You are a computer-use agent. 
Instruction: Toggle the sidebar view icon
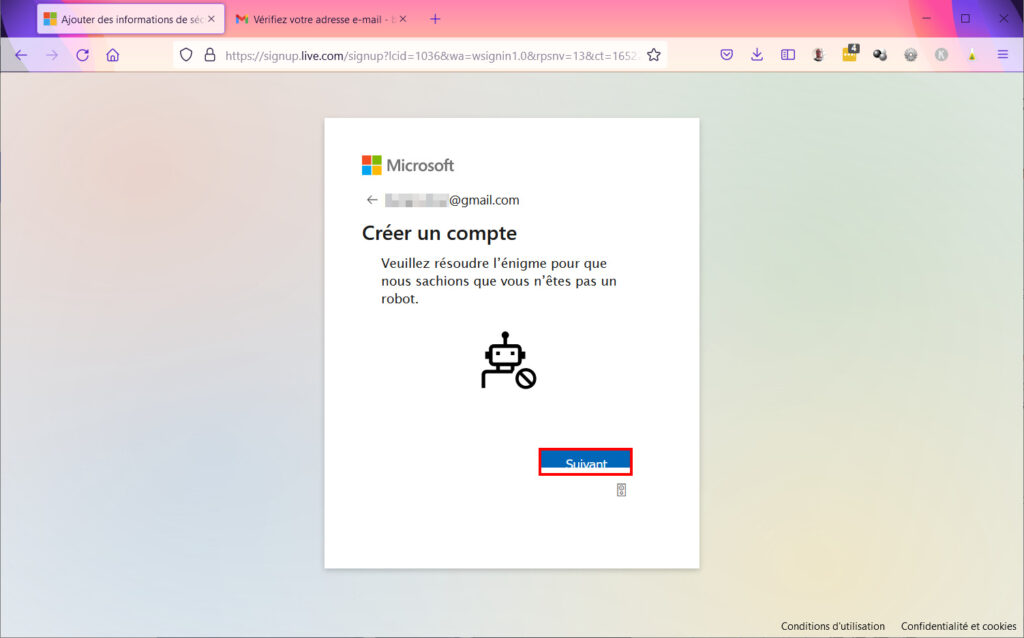788,56
